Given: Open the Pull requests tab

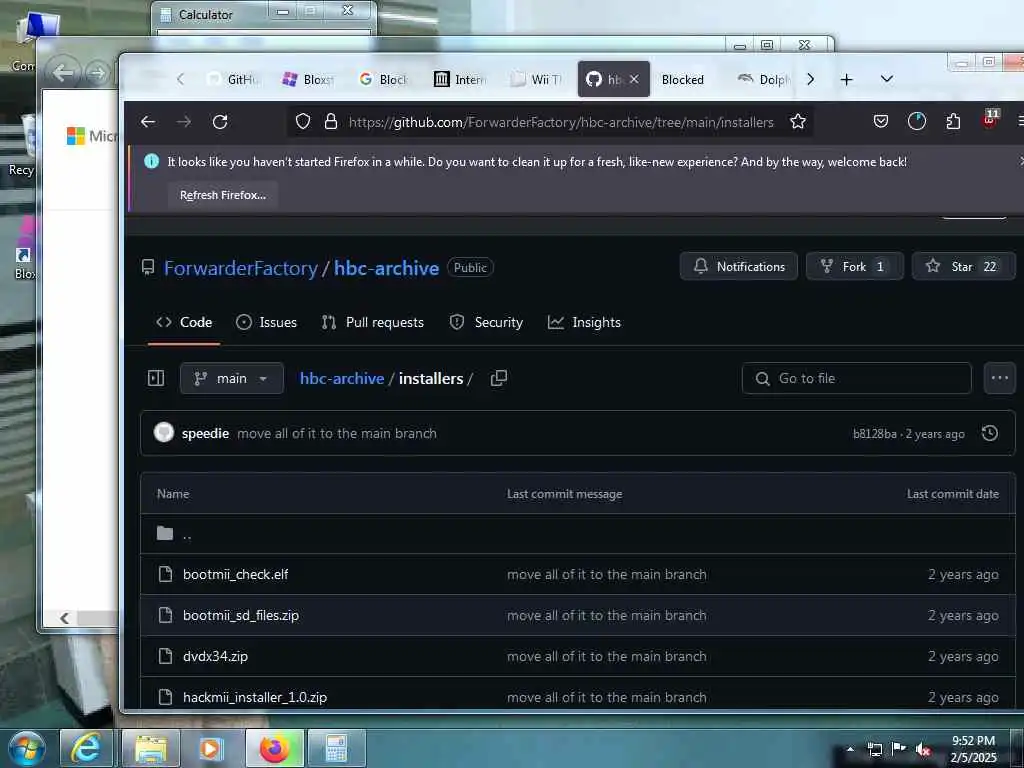Looking at the screenshot, I should 373,323.
